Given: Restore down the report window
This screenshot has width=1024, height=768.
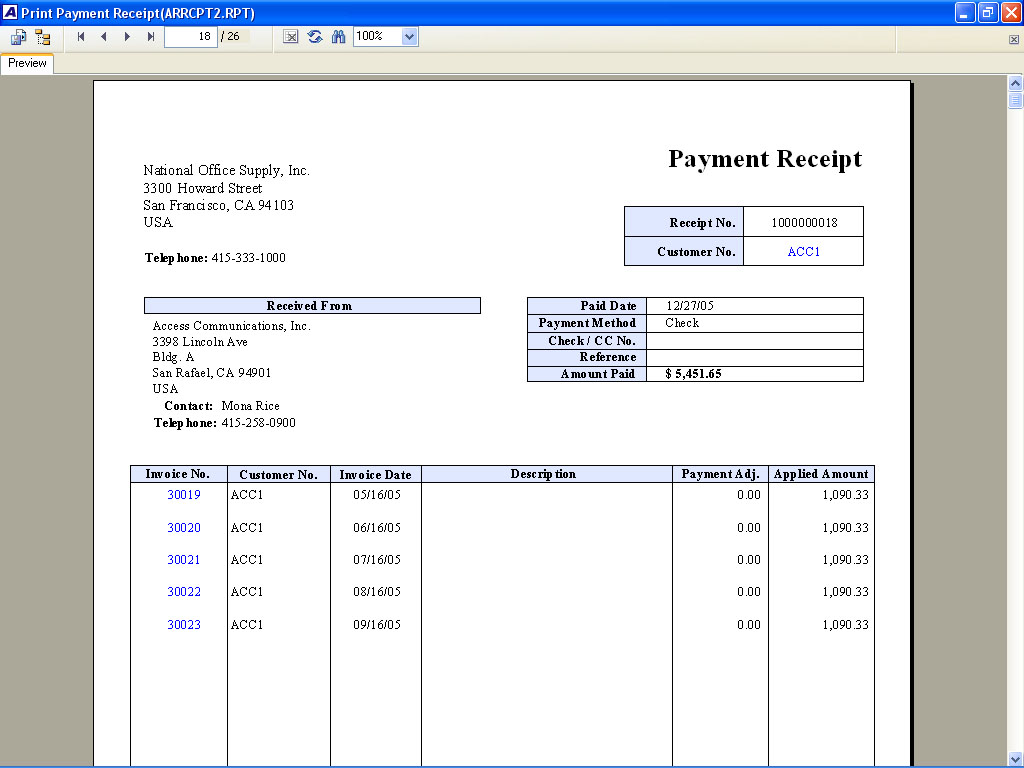Looking at the screenshot, I should tap(988, 13).
